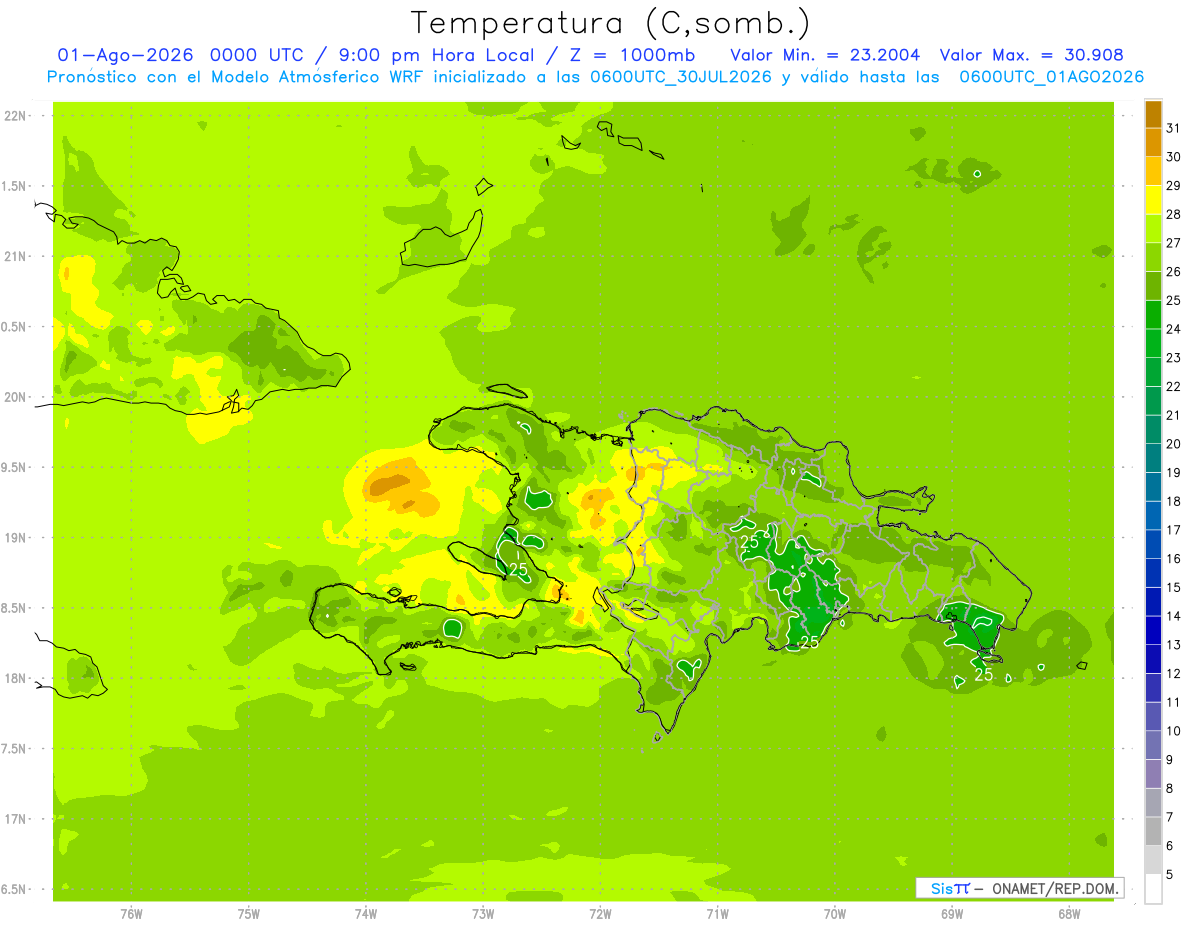This screenshot has width=1200, height=927.
Task: Click the '68W' longitude axis label
Action: pos(1069,912)
